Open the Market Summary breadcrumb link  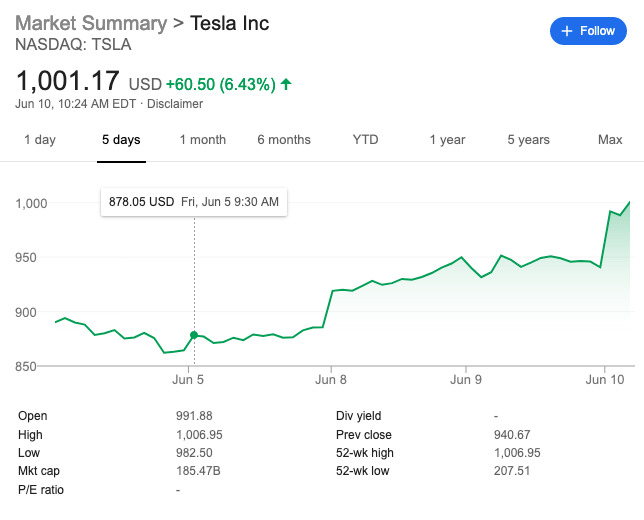point(91,22)
